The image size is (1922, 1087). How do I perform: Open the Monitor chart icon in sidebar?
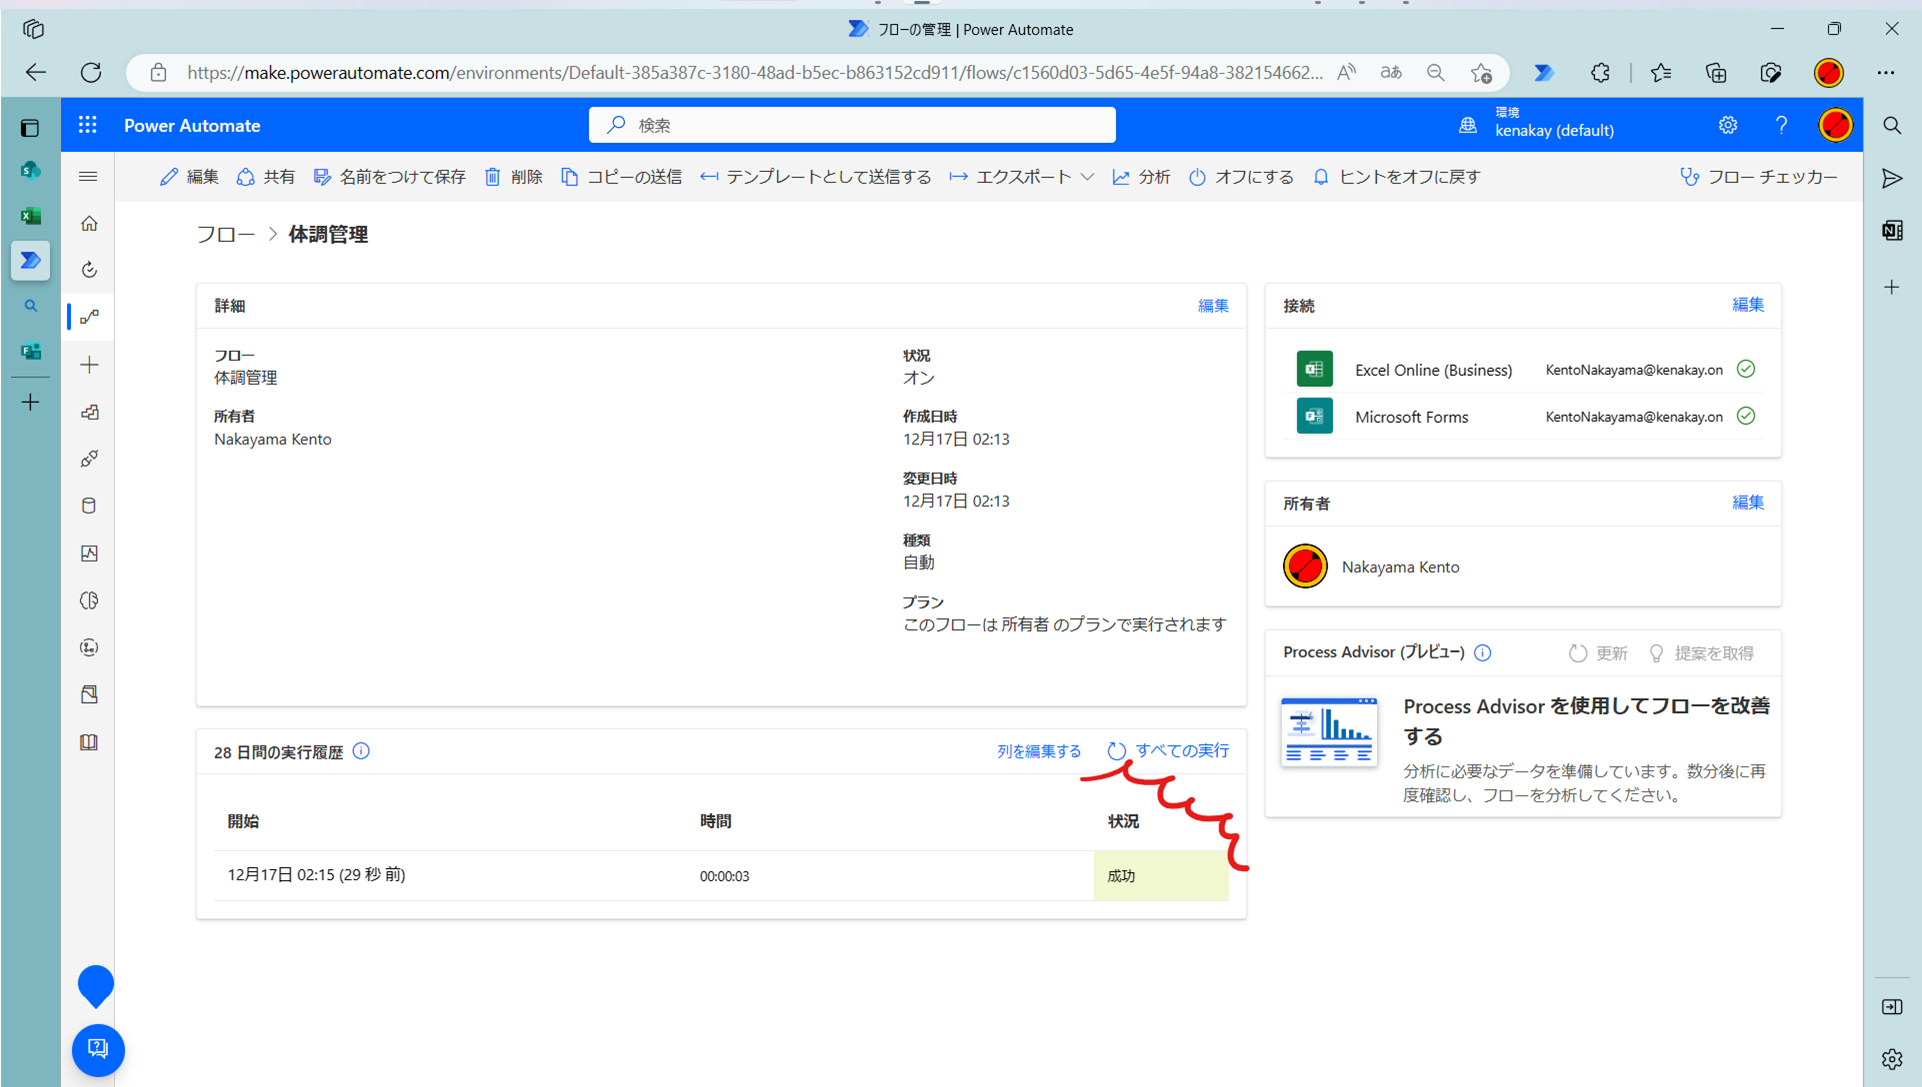tap(89, 553)
